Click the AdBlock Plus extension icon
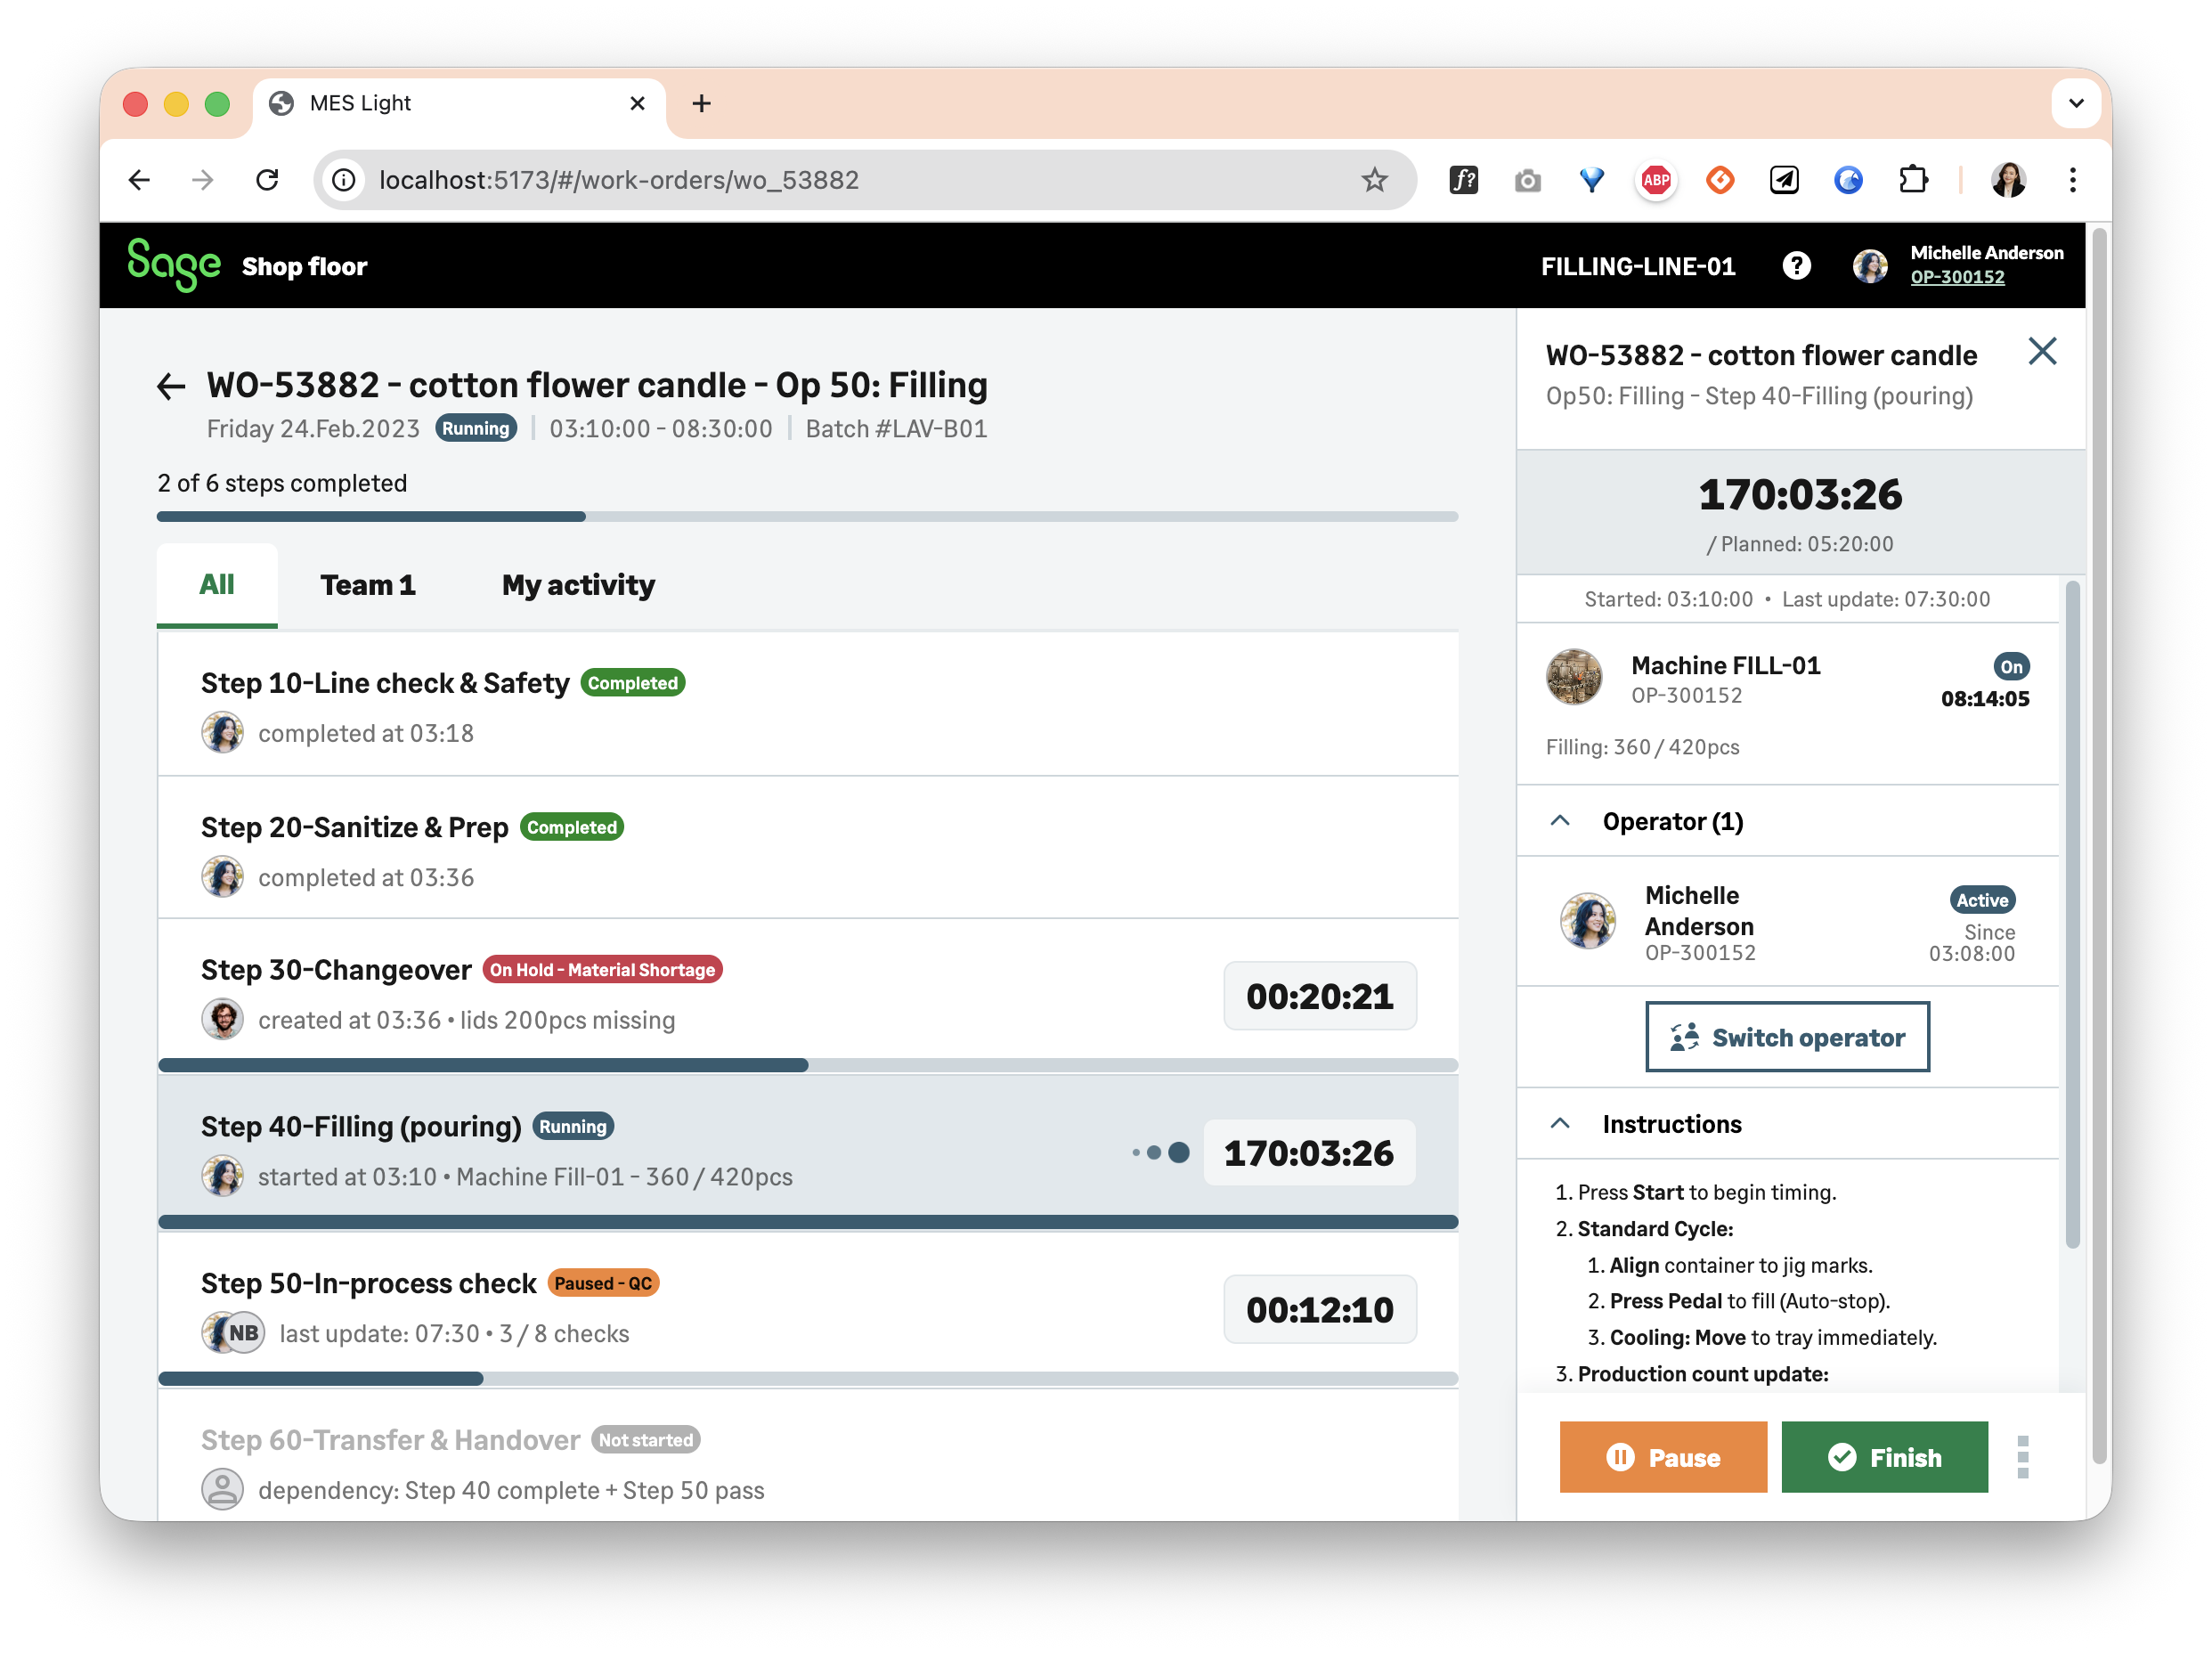 tap(1656, 180)
